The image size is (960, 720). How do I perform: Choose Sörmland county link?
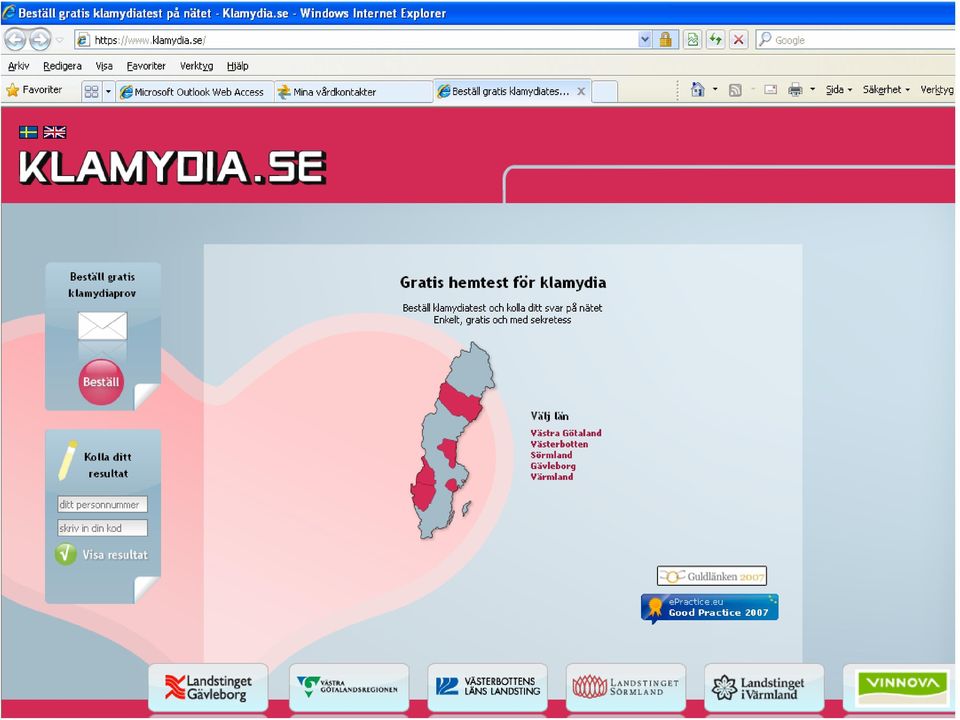point(551,455)
